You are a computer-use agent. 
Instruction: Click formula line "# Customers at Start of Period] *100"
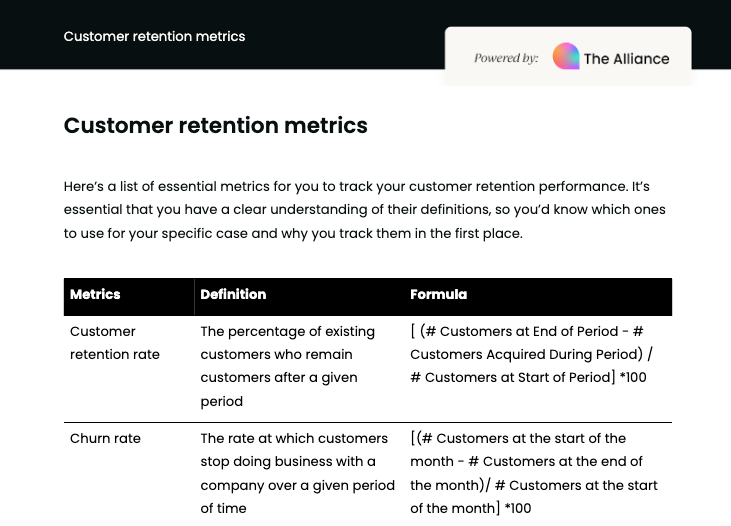528,377
